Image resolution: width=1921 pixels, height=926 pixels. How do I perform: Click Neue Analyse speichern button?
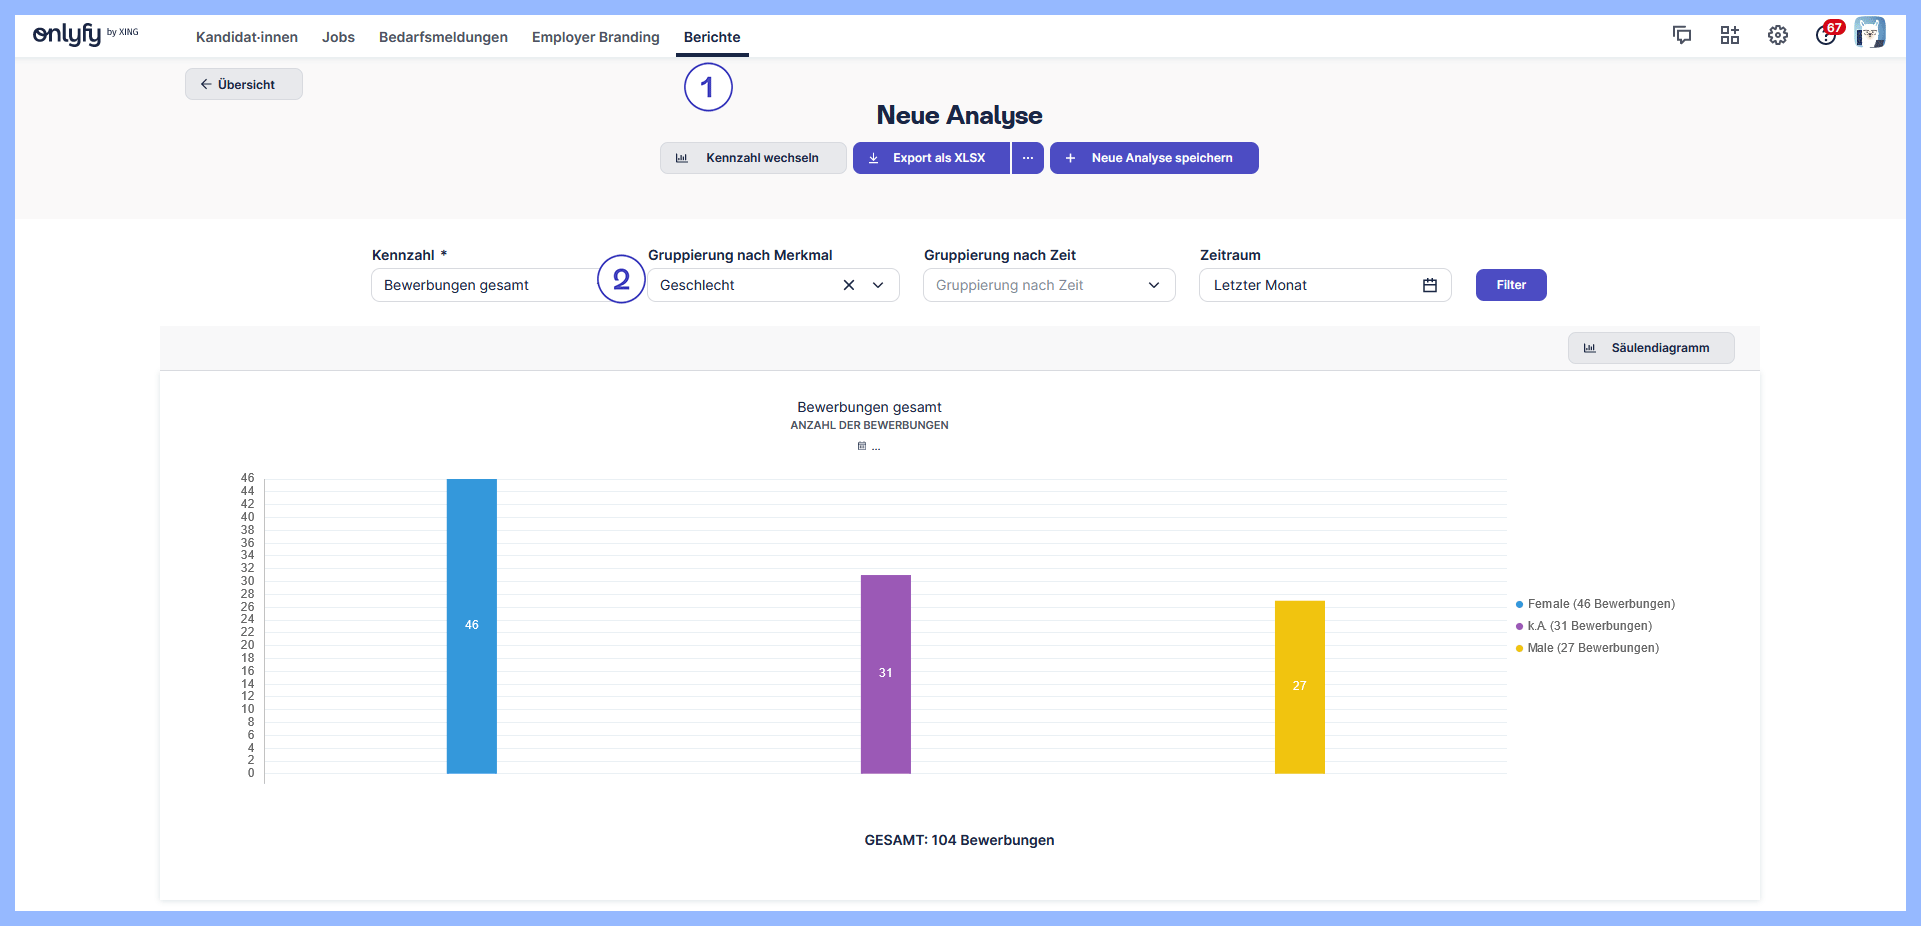pos(1154,158)
